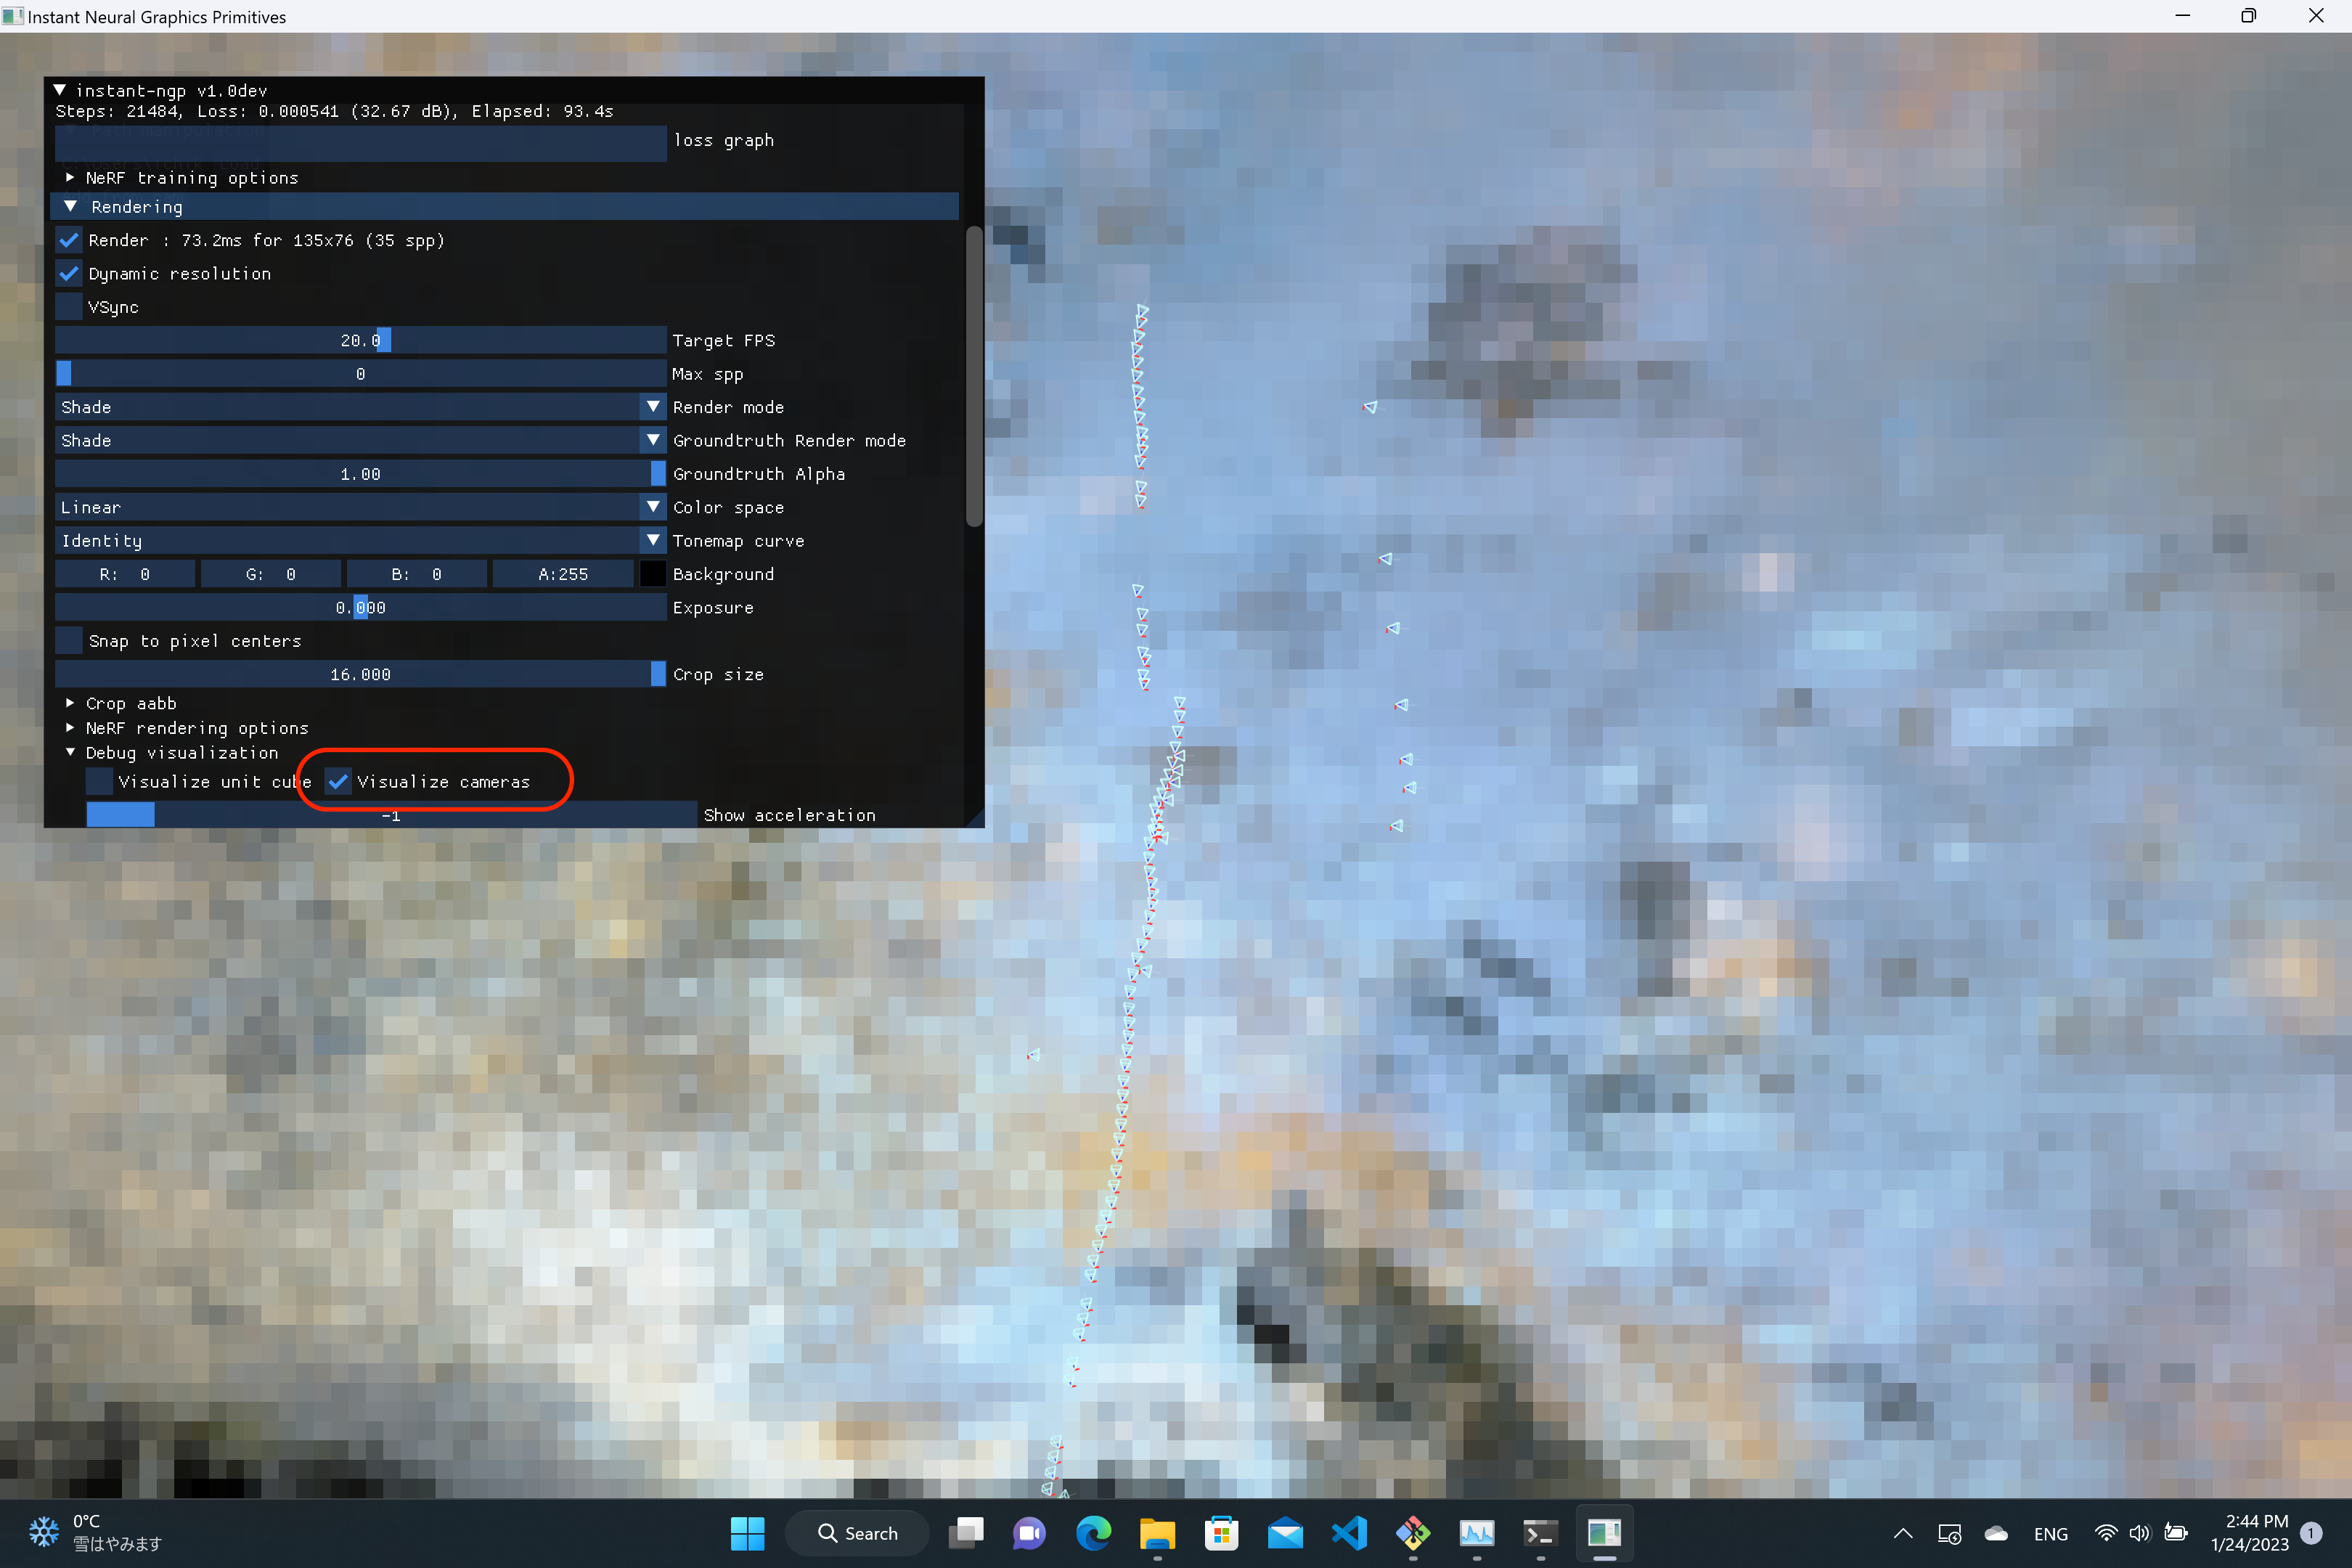
Task: Uncheck Visualize cameras checkbox
Action: pyautogui.click(x=338, y=781)
